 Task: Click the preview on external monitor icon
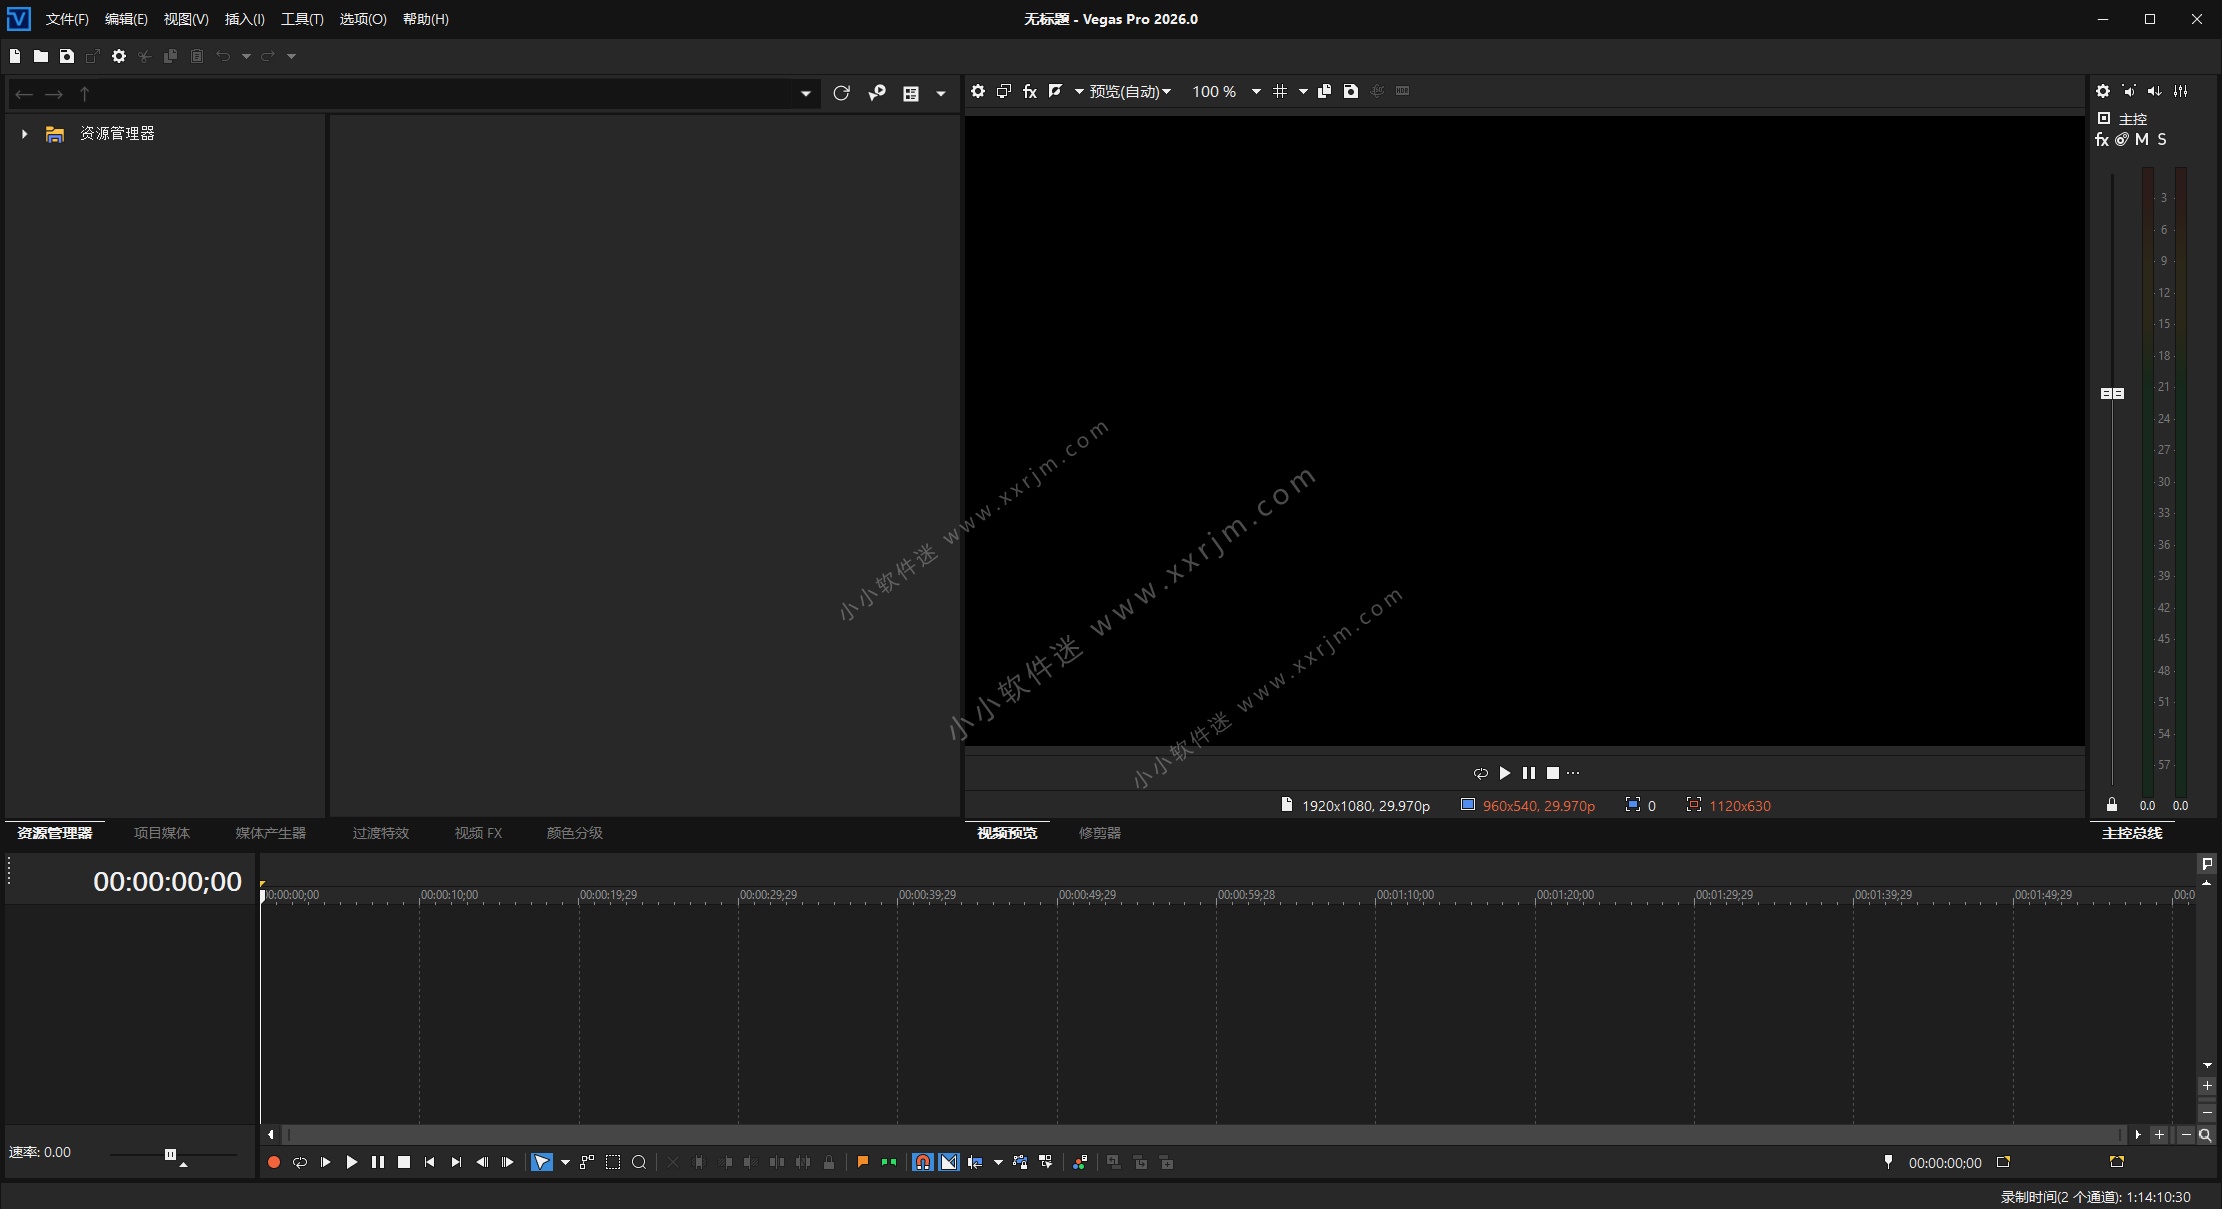pos(1004,91)
